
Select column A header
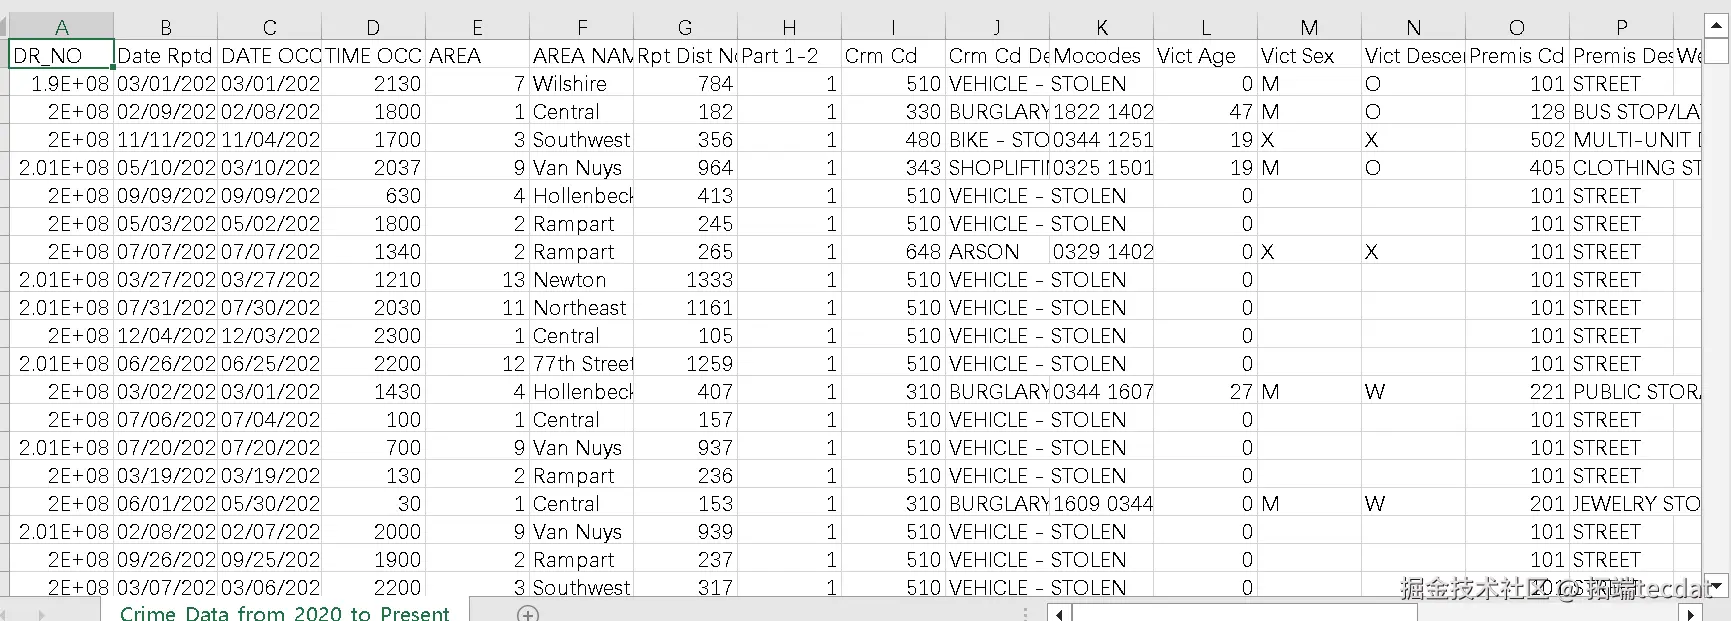tap(62, 27)
